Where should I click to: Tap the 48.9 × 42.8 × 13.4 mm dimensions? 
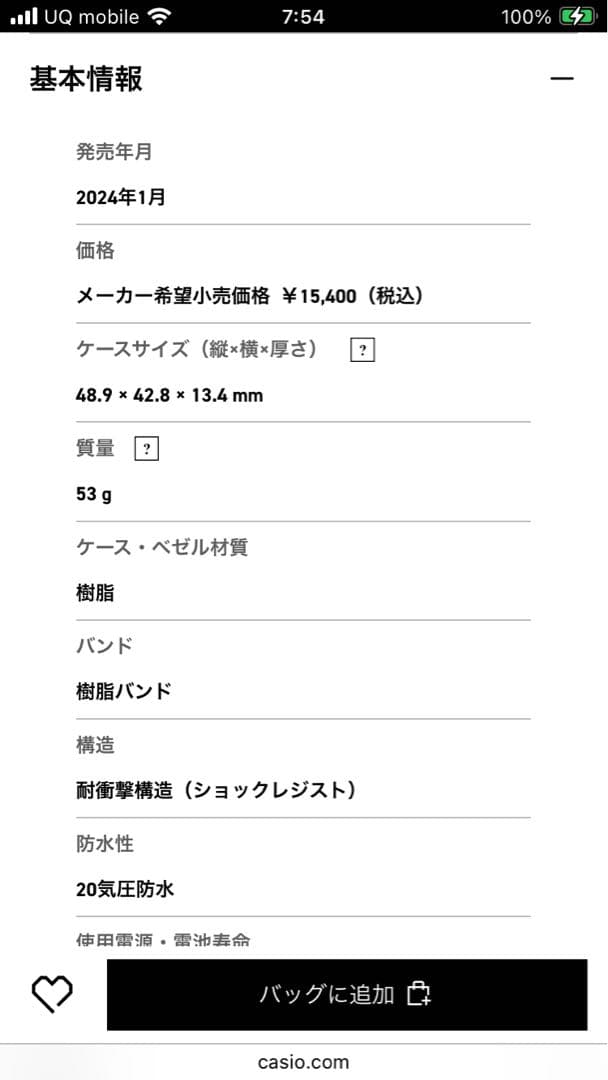point(169,395)
